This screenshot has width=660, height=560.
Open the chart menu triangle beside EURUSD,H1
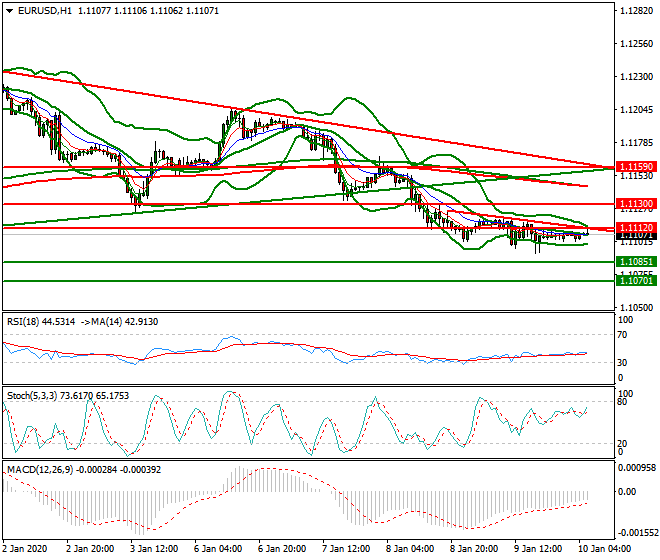[9, 11]
